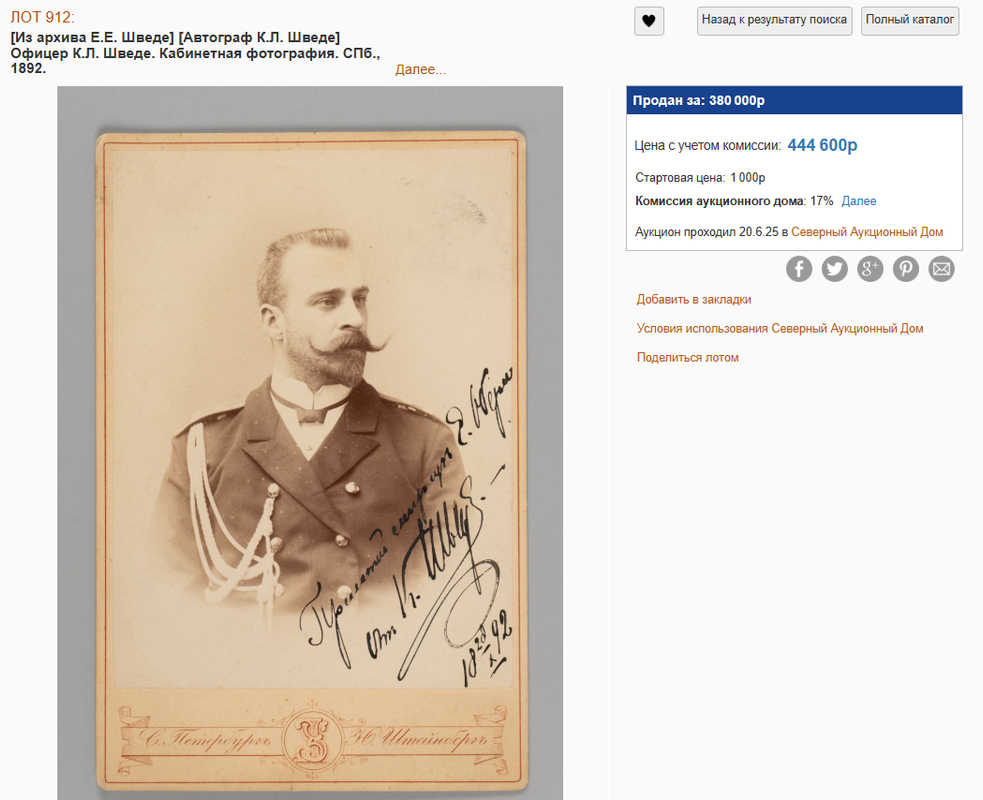The width and height of the screenshot is (983, 800).
Task: Open Условия использования Северный Аукционный Дом
Action: [x=780, y=328]
